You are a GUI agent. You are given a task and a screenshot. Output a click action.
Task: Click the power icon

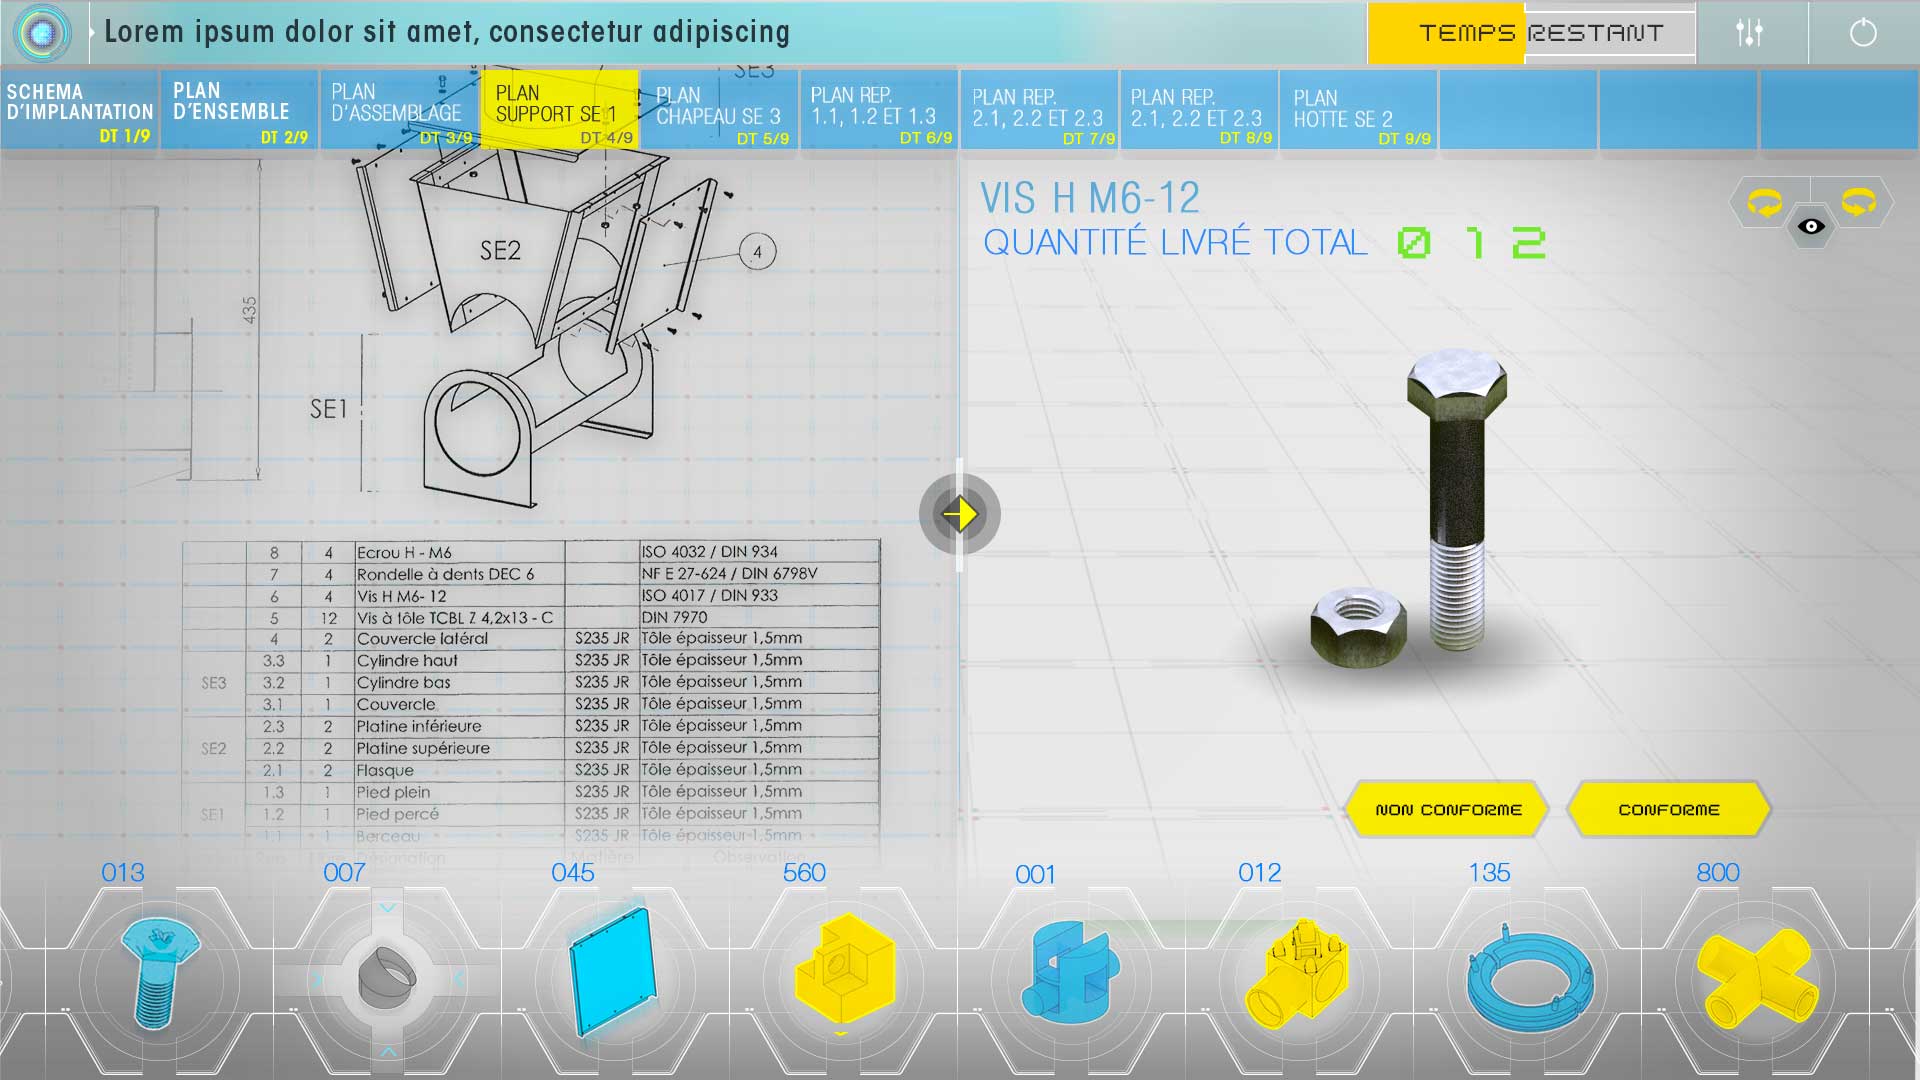pyautogui.click(x=1863, y=33)
